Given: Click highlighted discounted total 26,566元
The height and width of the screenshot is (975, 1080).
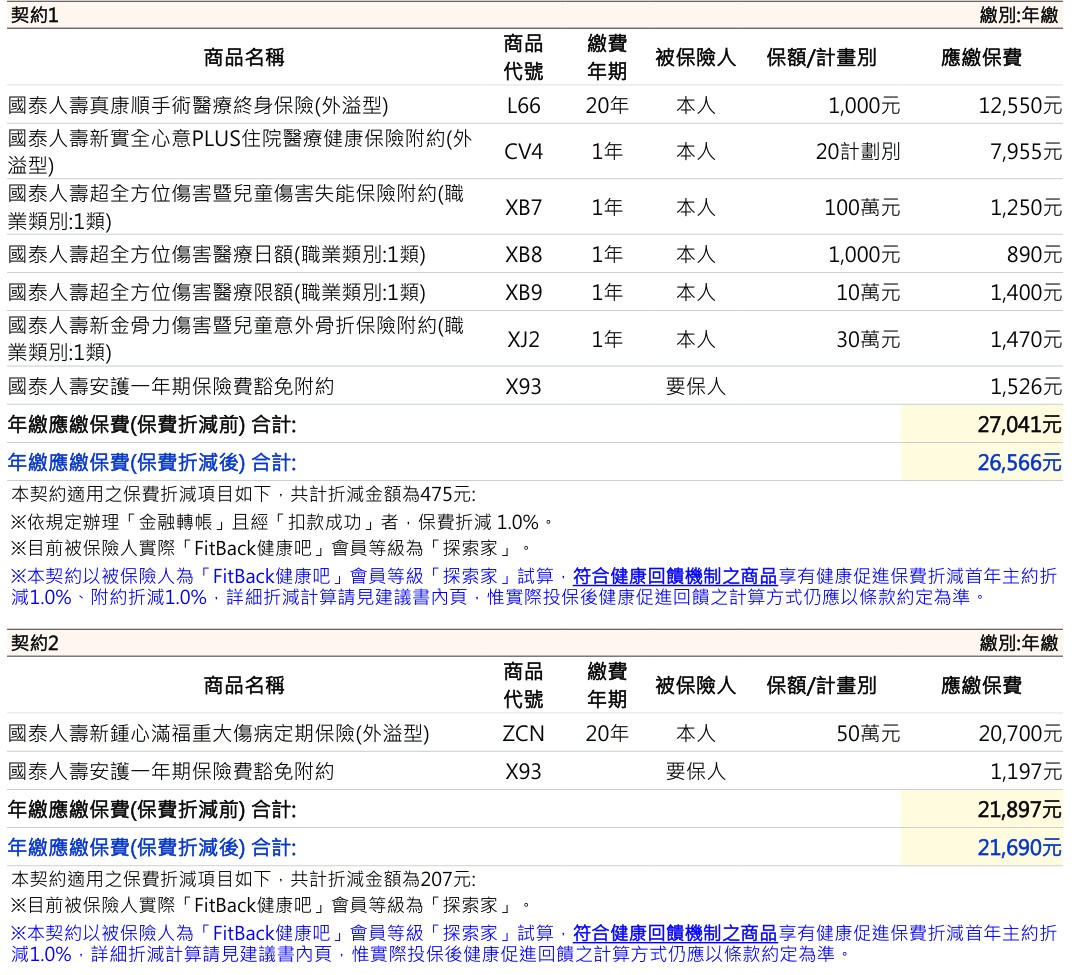Looking at the screenshot, I should coord(1019,462).
